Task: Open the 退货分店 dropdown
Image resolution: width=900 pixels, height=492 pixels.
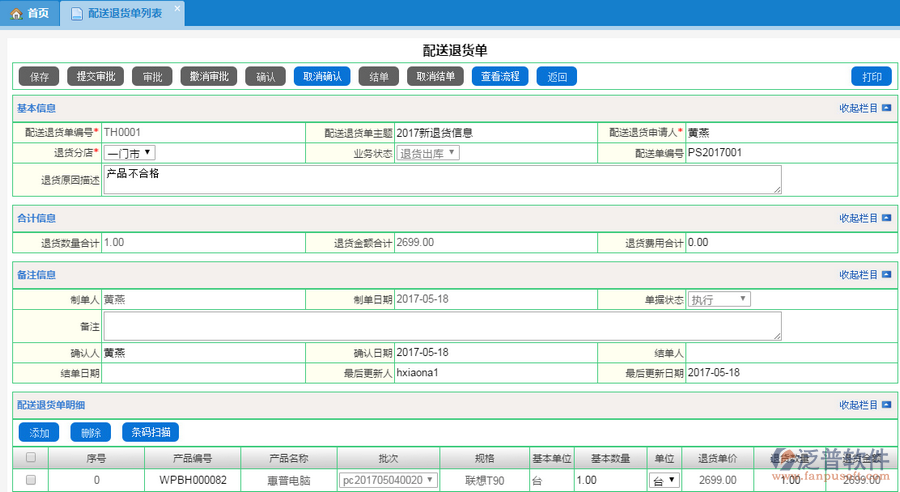Action: click(x=129, y=153)
